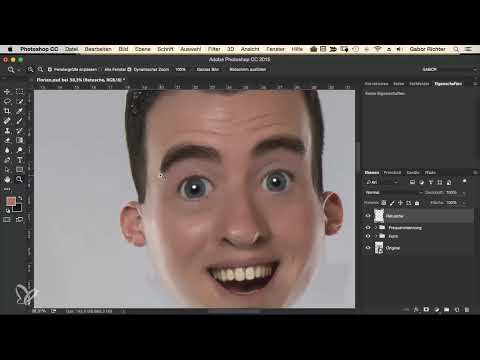Select the Lasso tool

7,101
